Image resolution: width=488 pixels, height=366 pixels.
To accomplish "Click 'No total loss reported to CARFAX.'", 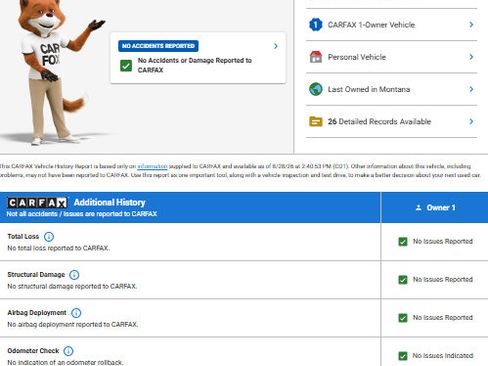I will point(59,248).
